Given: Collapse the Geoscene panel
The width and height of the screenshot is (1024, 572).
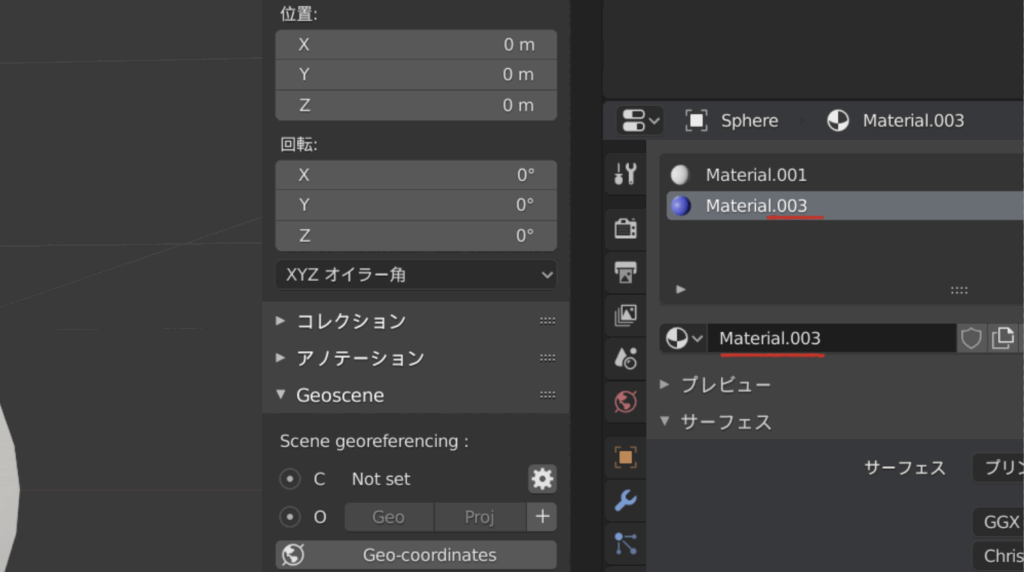Looking at the screenshot, I should [x=340, y=395].
